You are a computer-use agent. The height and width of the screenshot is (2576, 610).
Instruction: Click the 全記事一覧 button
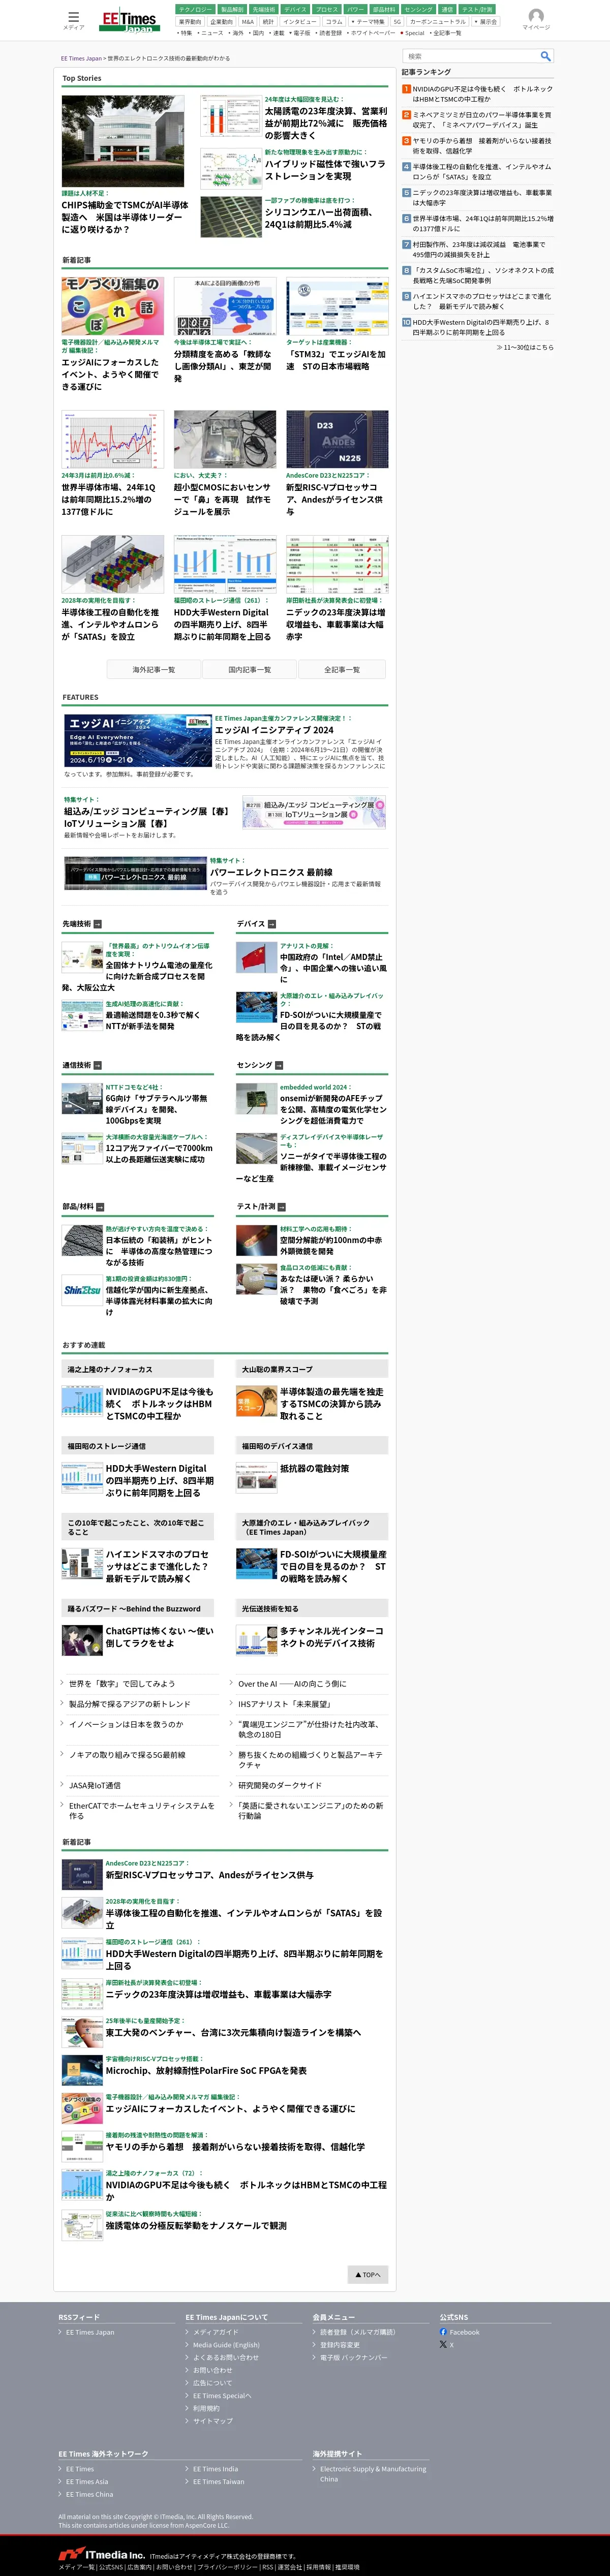(342, 670)
